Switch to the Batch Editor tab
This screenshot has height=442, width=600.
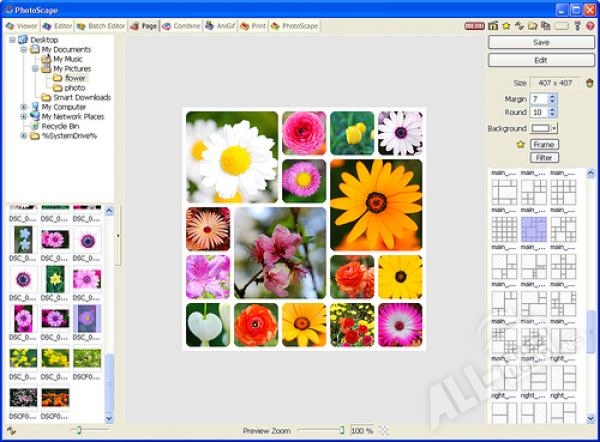coord(100,26)
